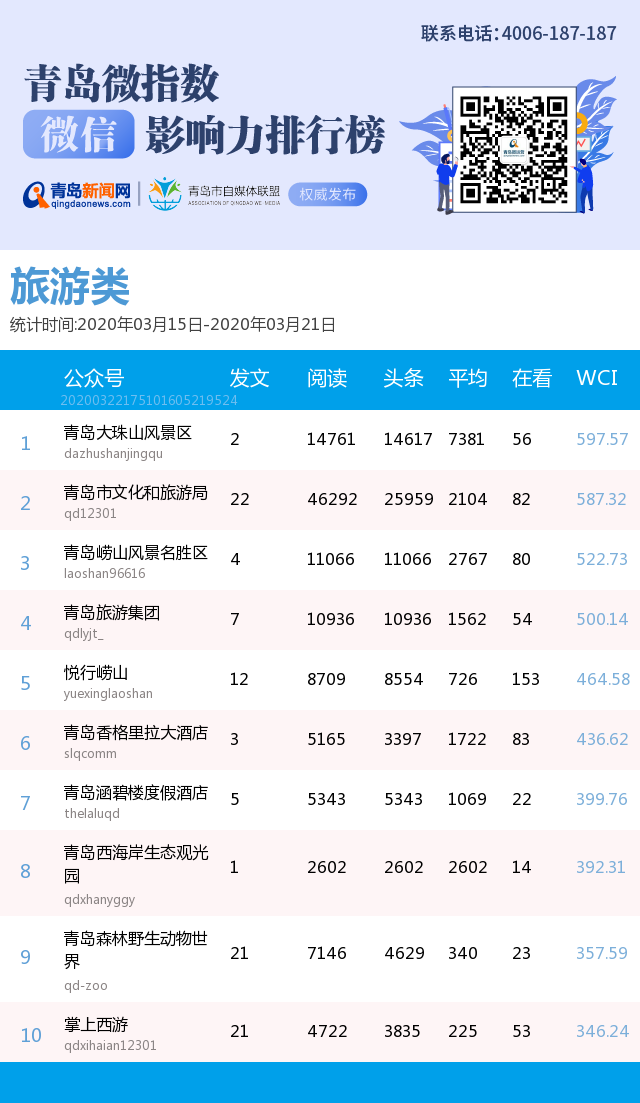Sort by the 阅读 column header
The height and width of the screenshot is (1103, 640).
click(326, 378)
